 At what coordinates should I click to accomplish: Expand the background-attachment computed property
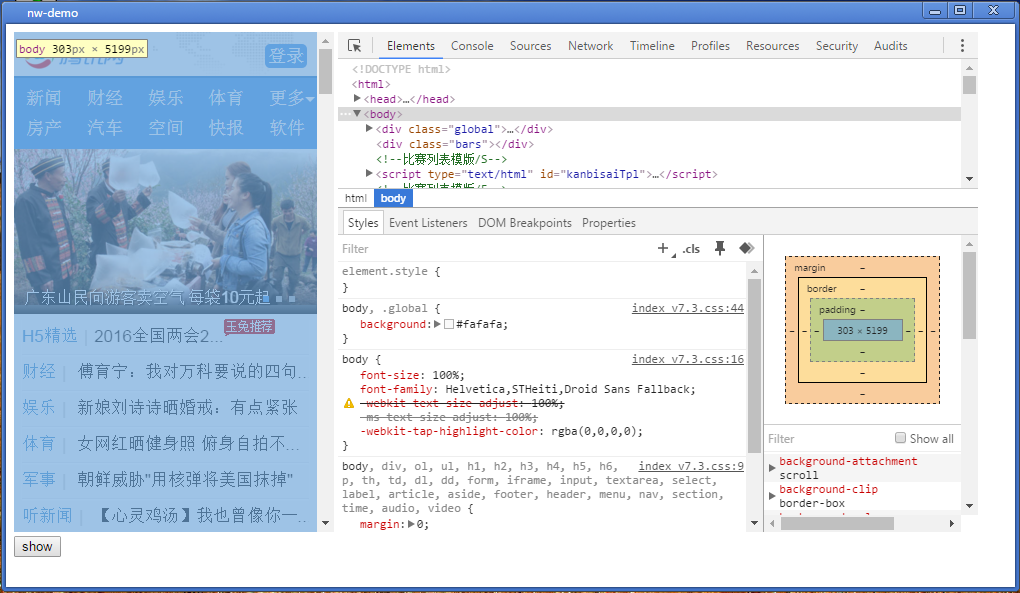[x=772, y=468]
